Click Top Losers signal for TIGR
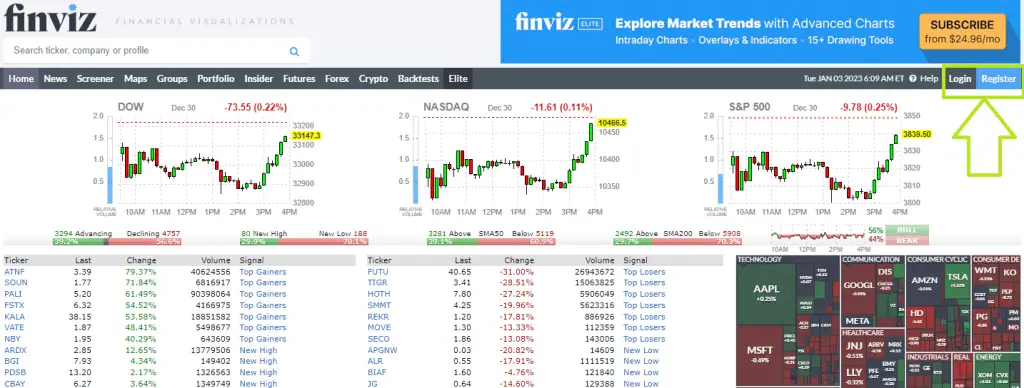1024x388 pixels. [x=644, y=283]
